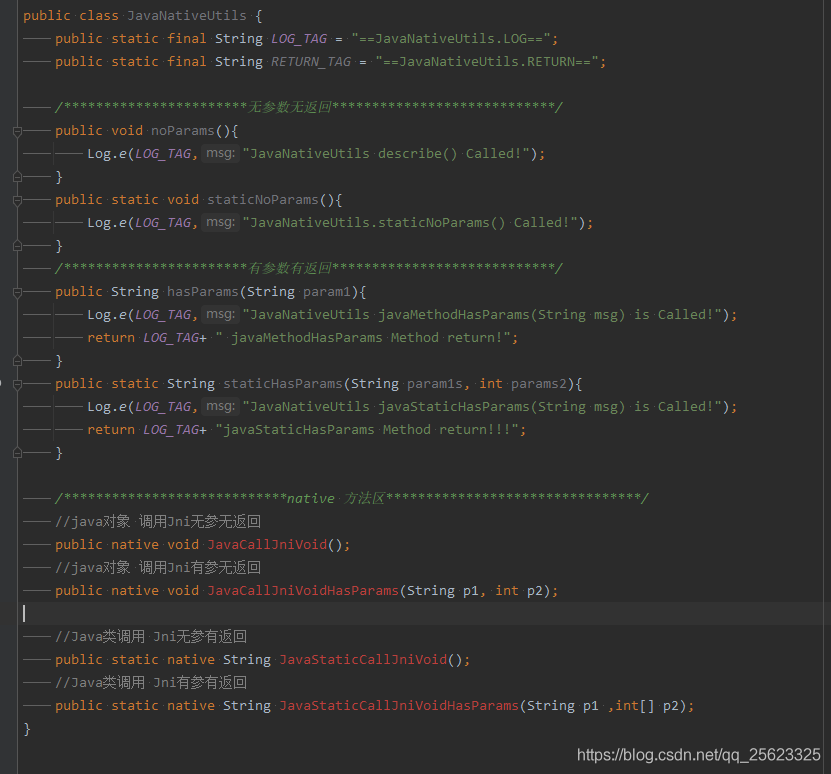Click the 无参数无返回 section comment

tap(309, 107)
